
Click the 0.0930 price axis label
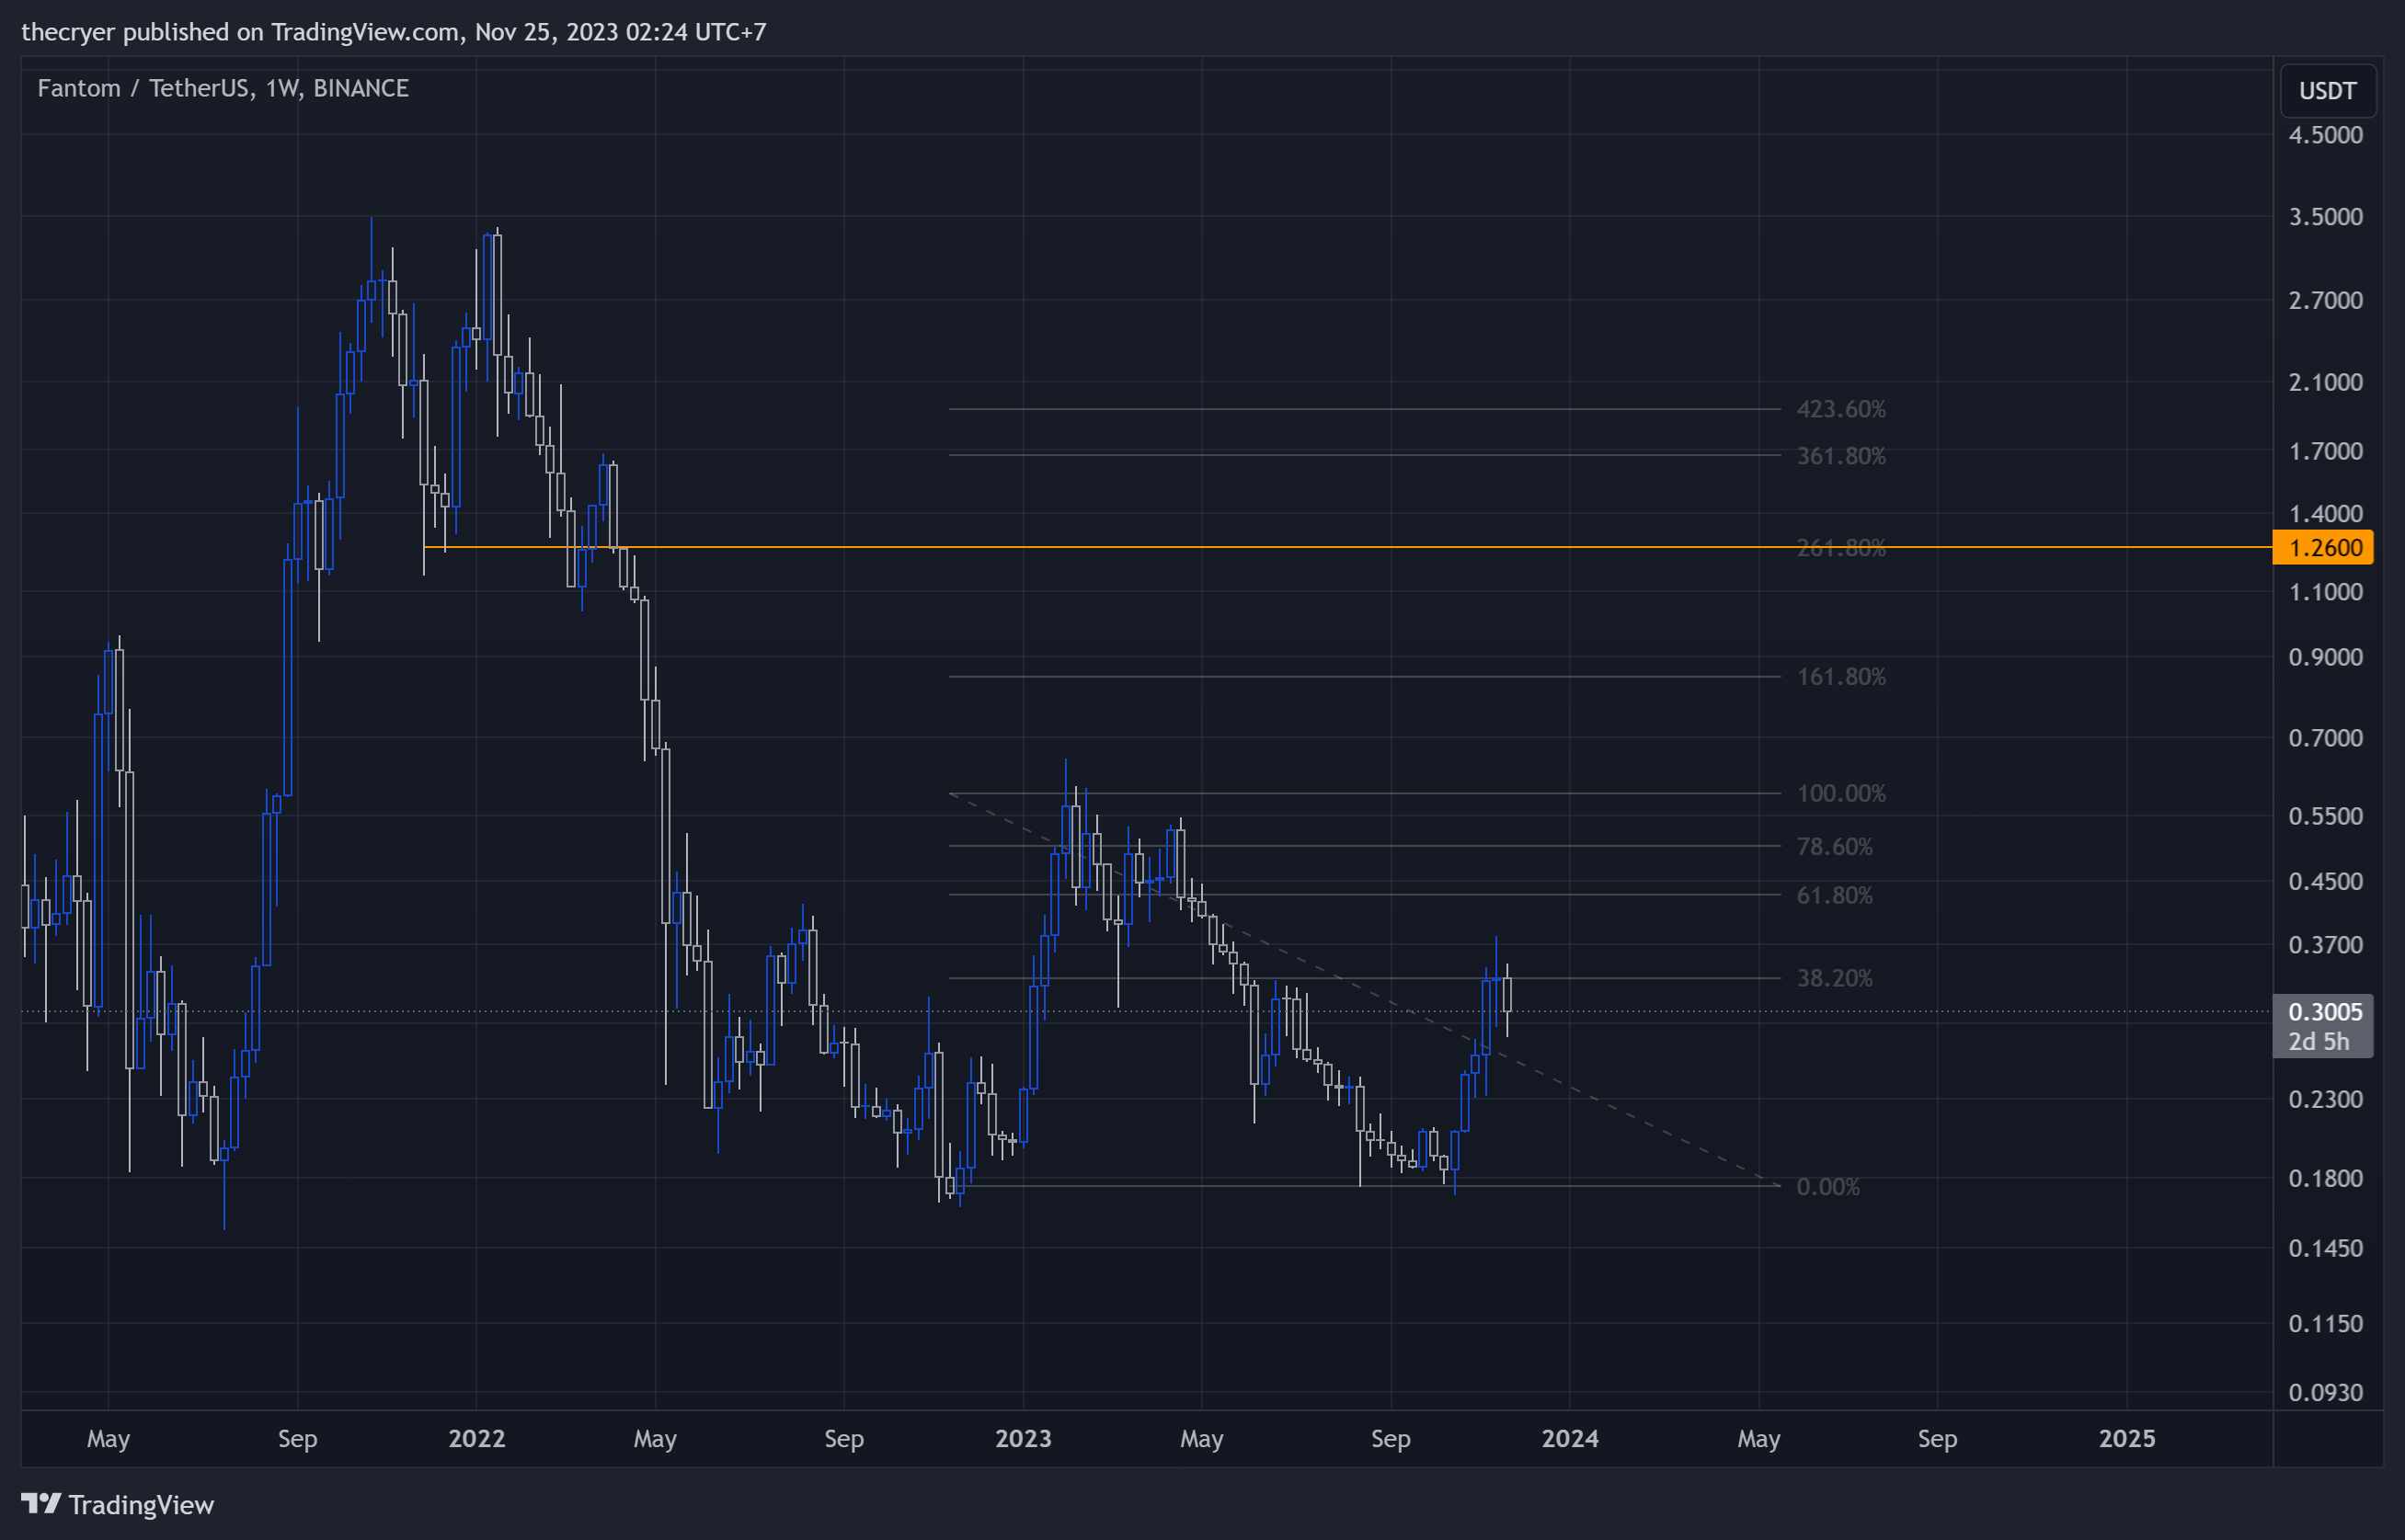tap(2326, 1393)
